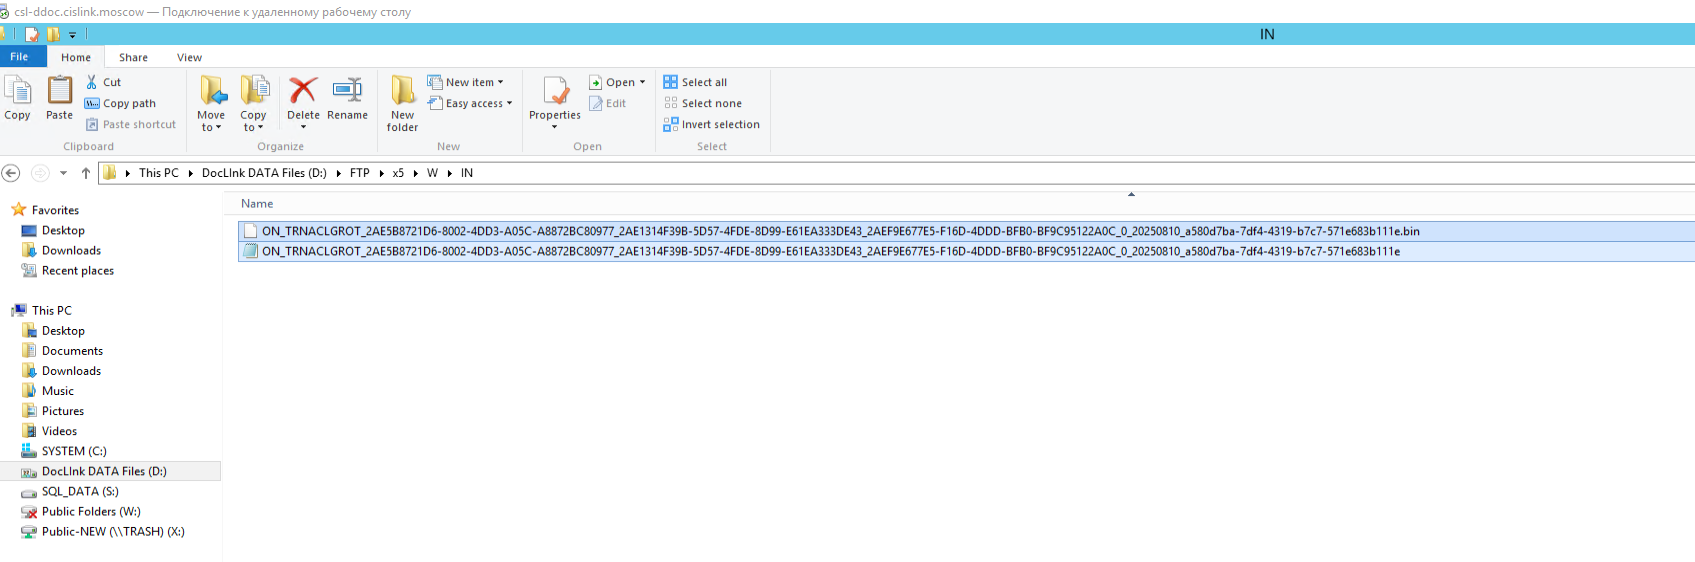Click This PC in the address bar

159,173
